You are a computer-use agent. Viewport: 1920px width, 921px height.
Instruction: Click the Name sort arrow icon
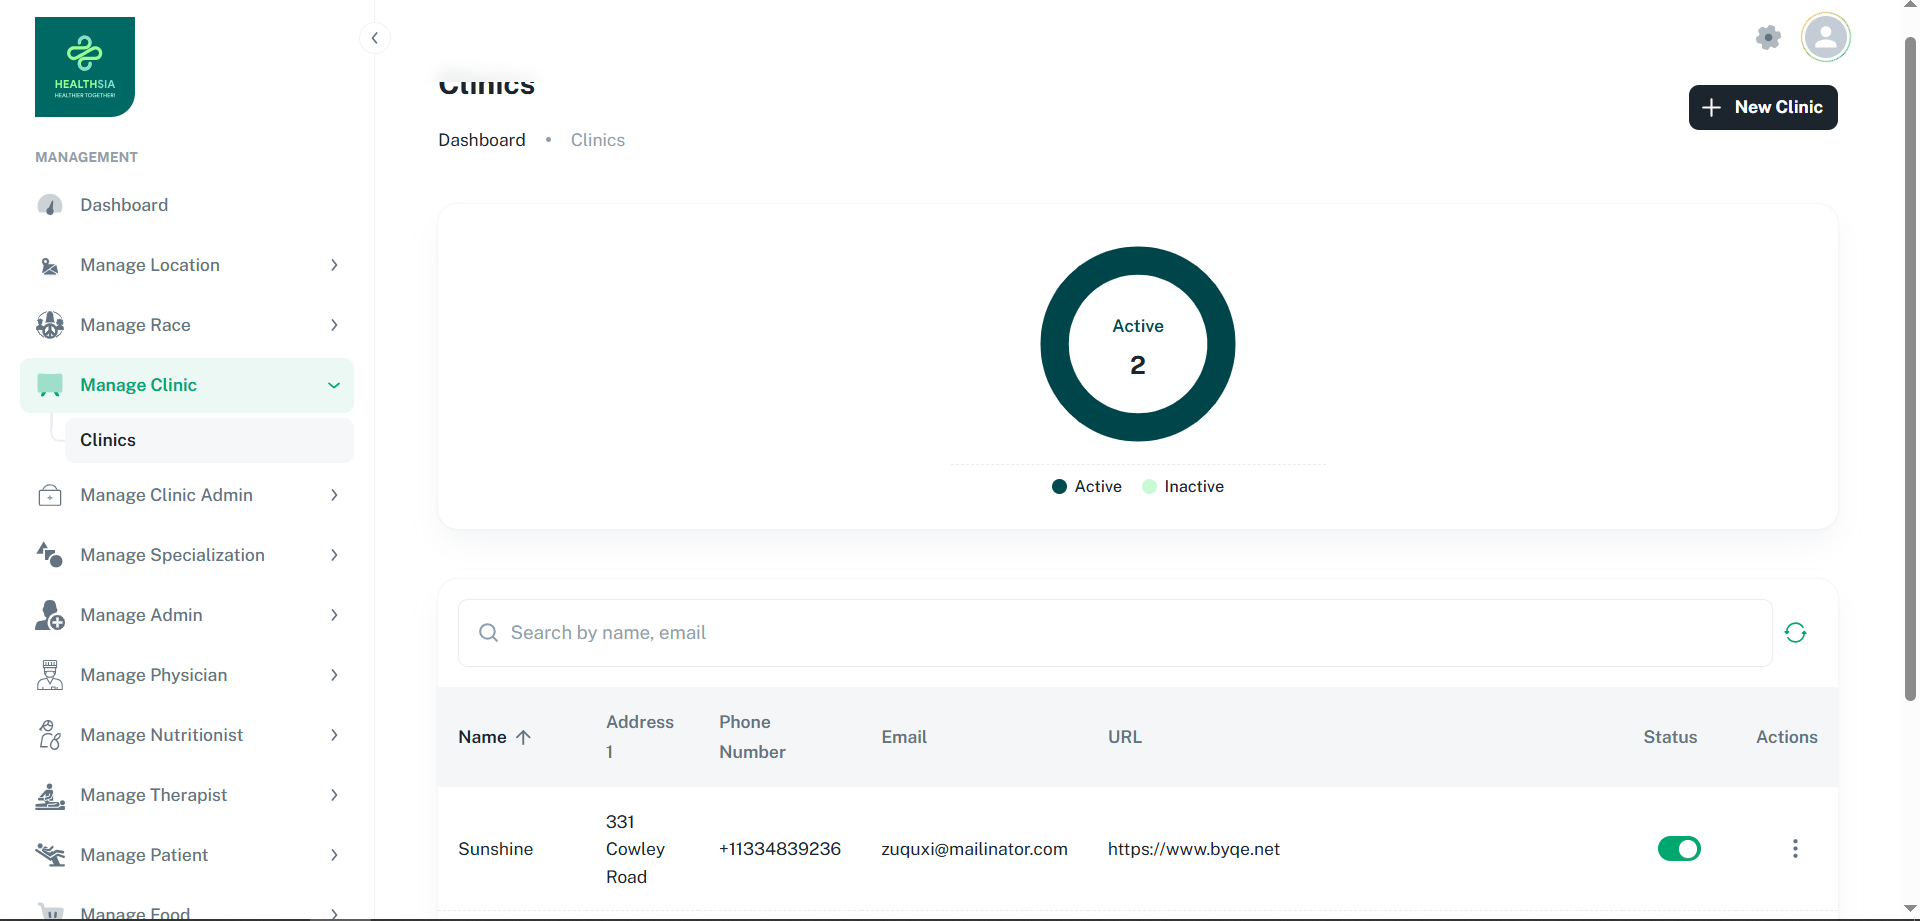click(523, 737)
